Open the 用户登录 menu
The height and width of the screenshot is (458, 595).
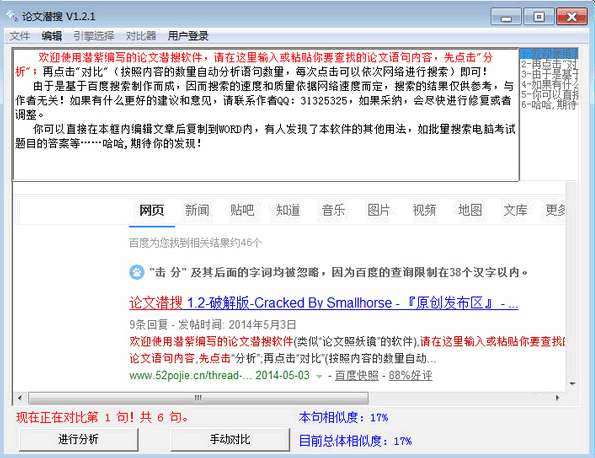[x=188, y=36]
